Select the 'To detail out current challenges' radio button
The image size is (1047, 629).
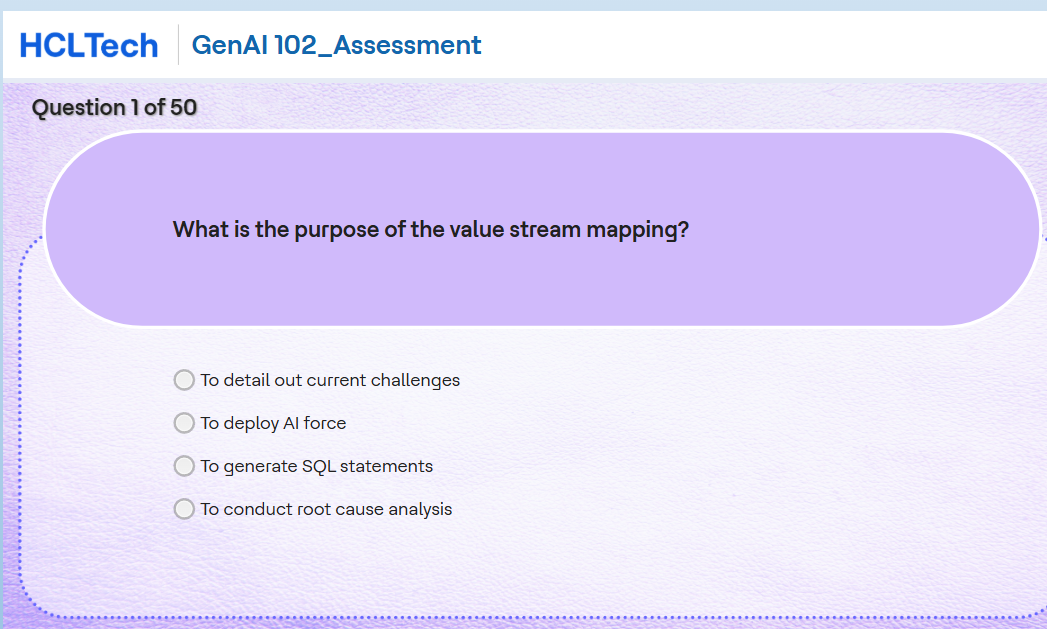[x=184, y=380]
